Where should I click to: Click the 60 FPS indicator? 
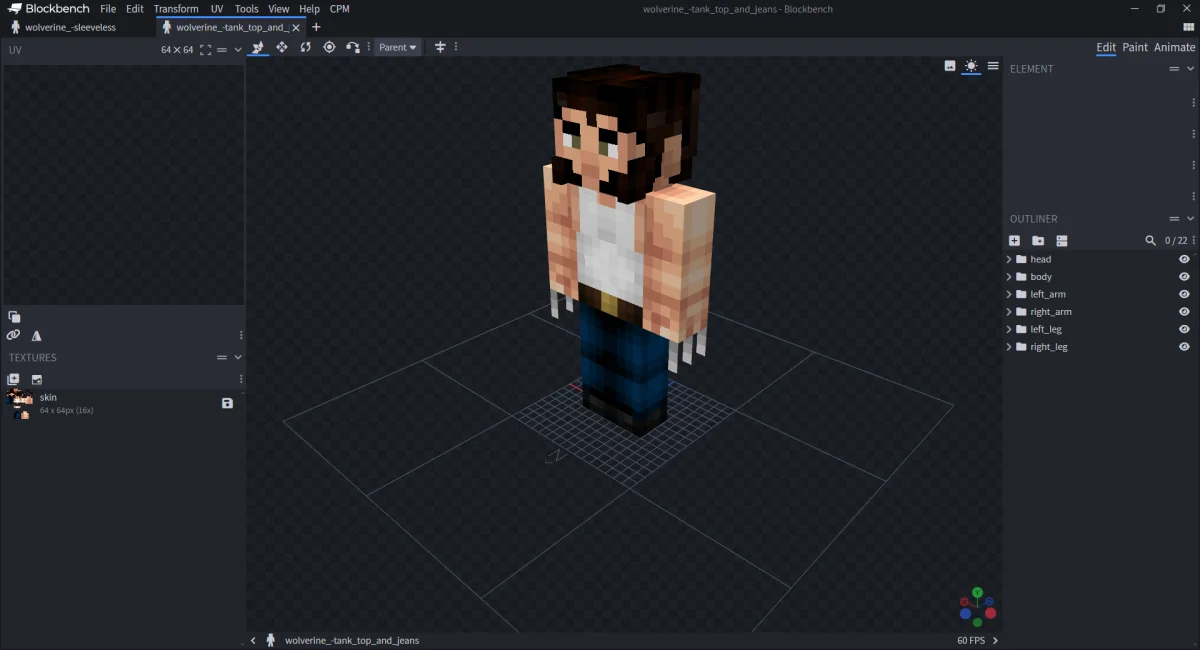point(970,640)
